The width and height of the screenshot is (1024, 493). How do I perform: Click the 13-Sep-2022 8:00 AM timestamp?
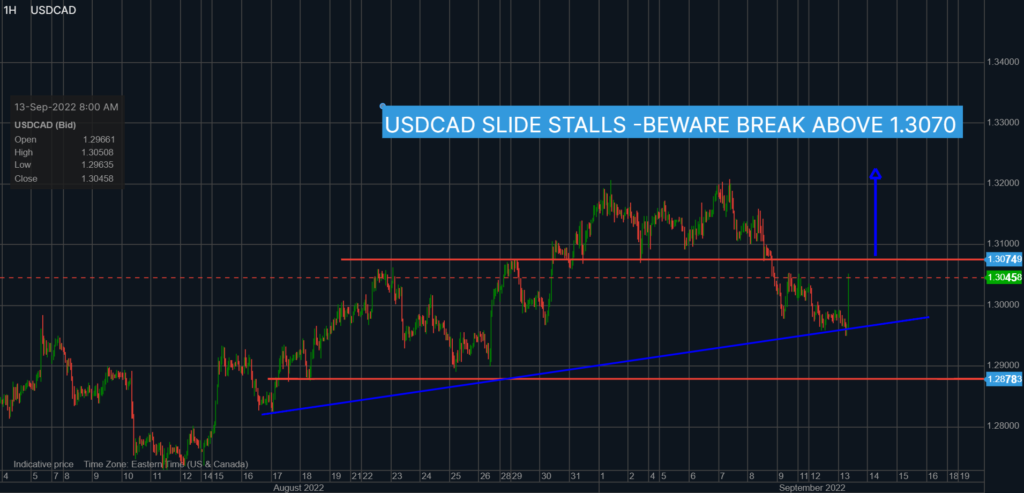[x=67, y=106]
